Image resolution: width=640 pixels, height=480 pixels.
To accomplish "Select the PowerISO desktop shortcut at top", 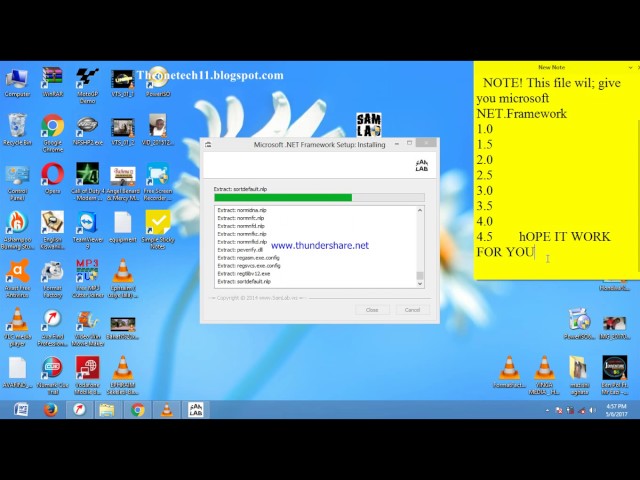I will 158,83.
